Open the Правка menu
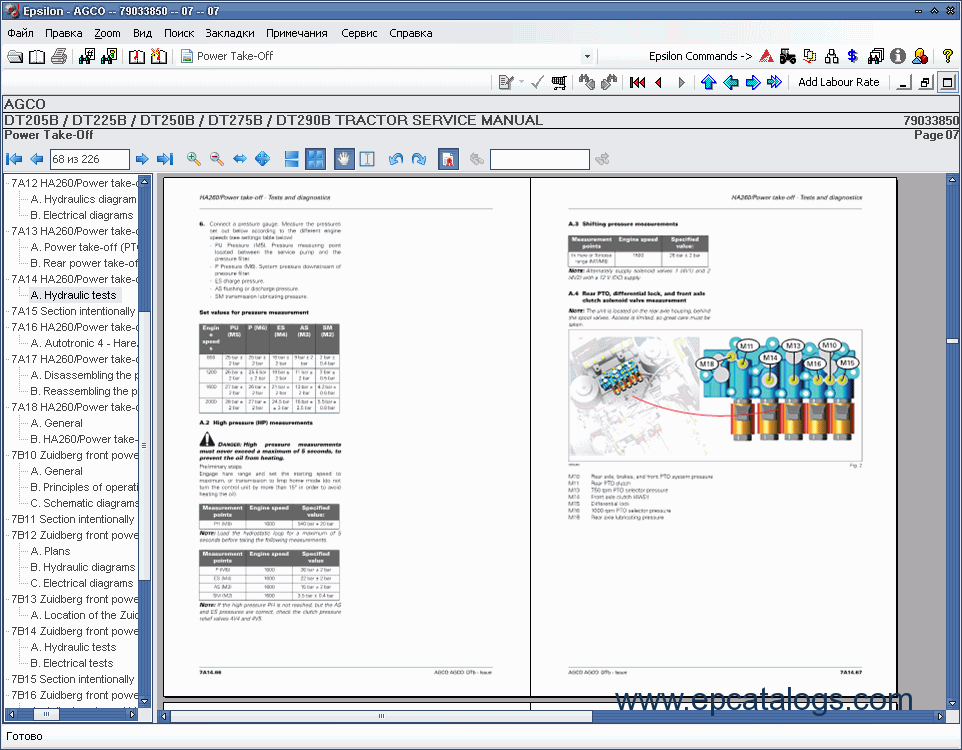 pos(63,33)
